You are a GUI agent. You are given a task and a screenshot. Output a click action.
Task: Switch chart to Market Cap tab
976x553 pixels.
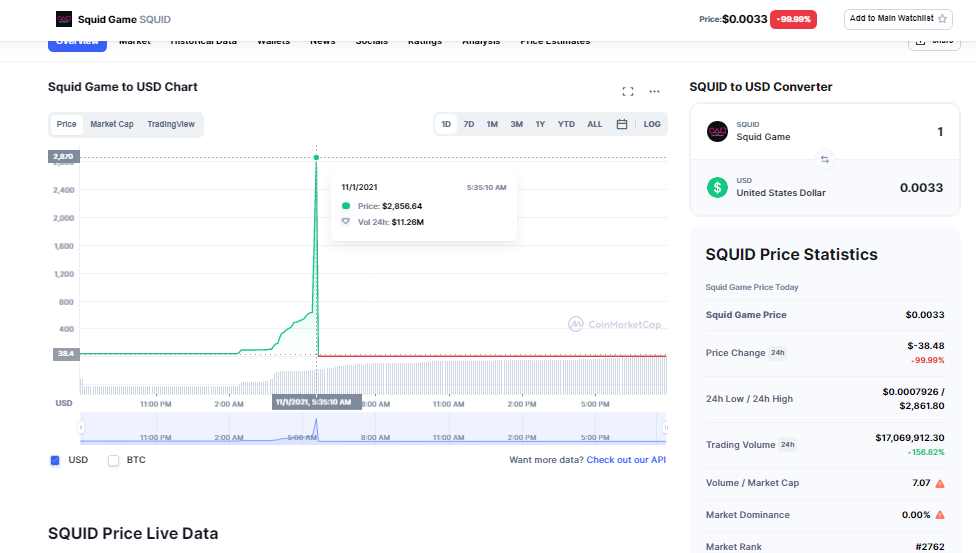pyautogui.click(x=112, y=124)
